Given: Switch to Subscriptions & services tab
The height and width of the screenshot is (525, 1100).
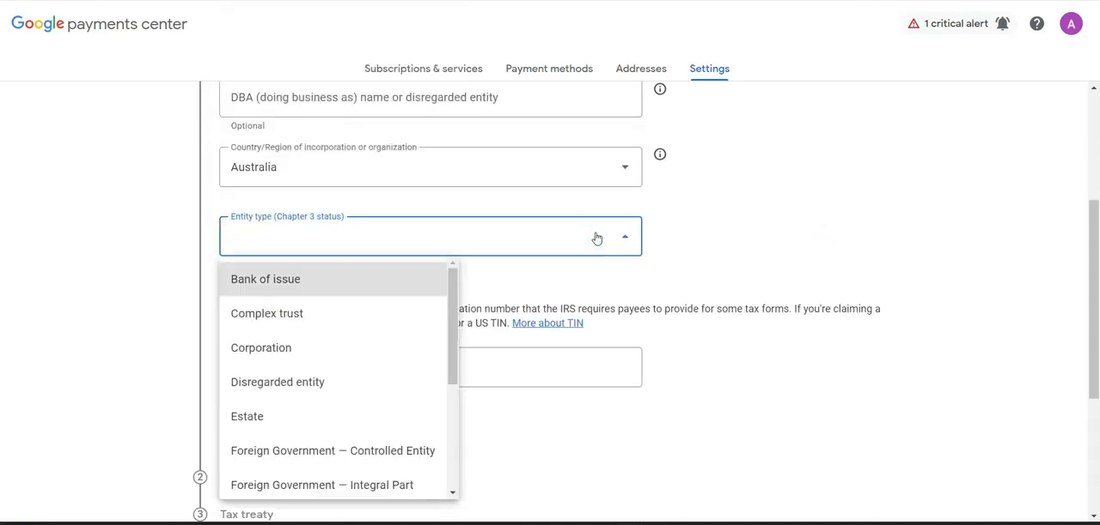Looking at the screenshot, I should point(423,69).
